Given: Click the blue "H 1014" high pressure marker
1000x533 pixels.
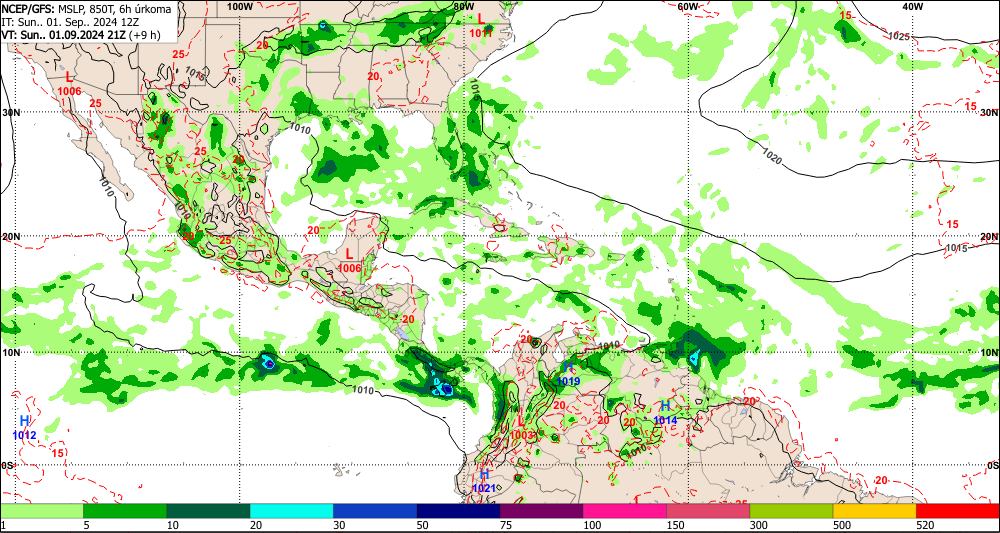Looking at the screenshot, I should pyautogui.click(x=665, y=413).
